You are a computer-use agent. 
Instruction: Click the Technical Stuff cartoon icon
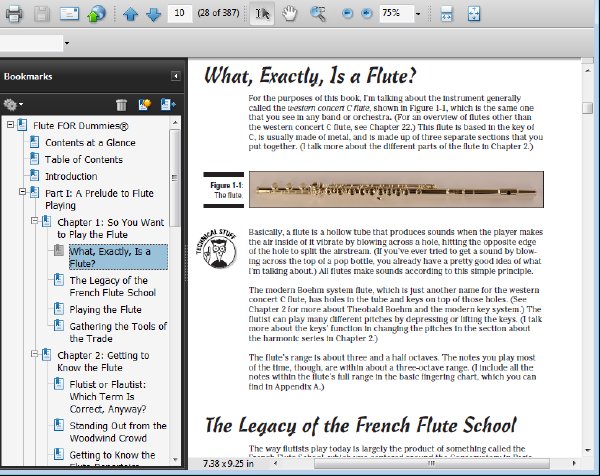[x=216, y=249]
